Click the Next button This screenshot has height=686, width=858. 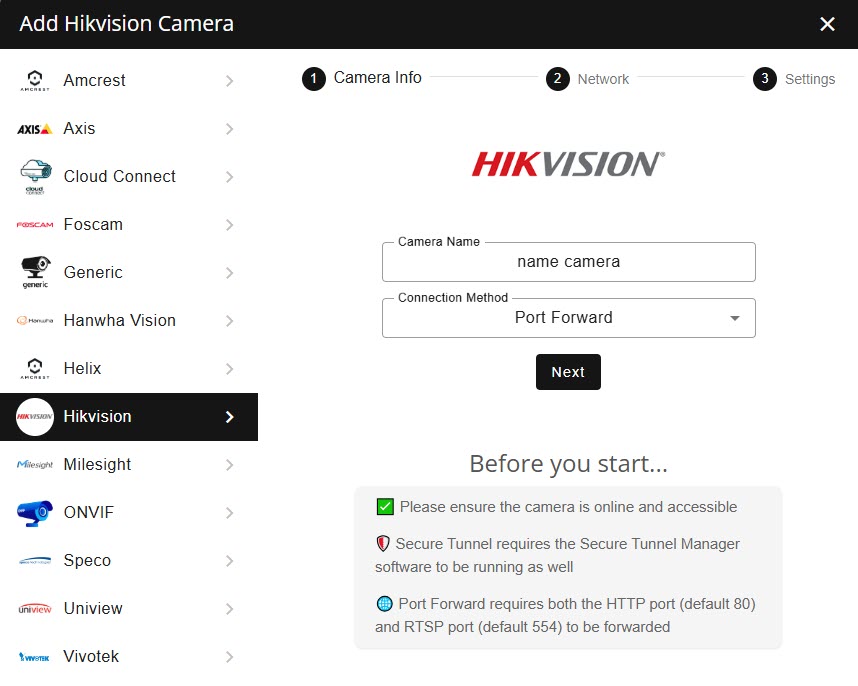(x=568, y=372)
